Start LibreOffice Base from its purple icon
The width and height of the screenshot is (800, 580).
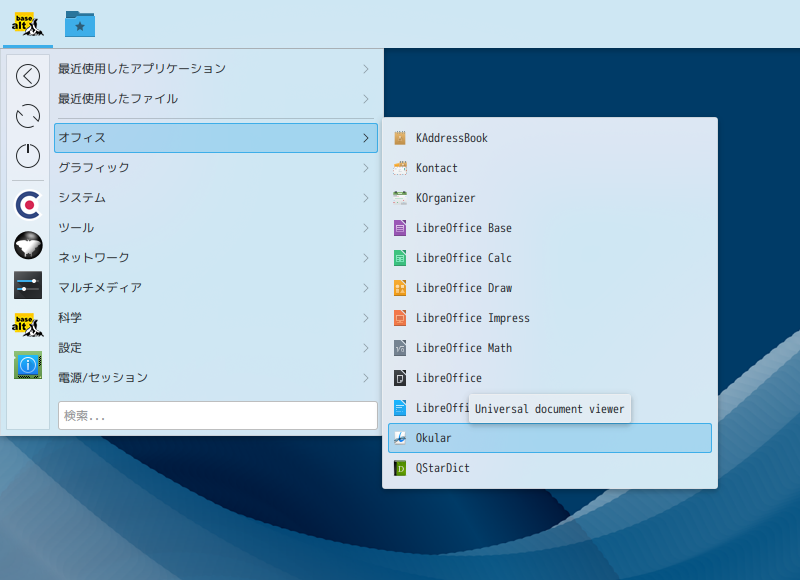tap(400, 228)
